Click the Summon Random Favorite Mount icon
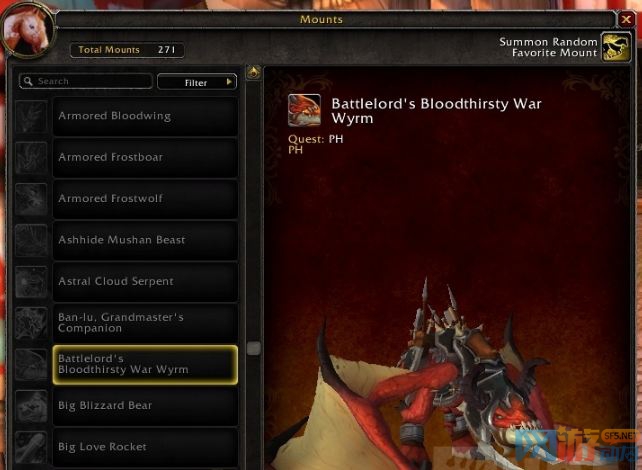Viewport: 642px width, 470px height. [x=616, y=47]
